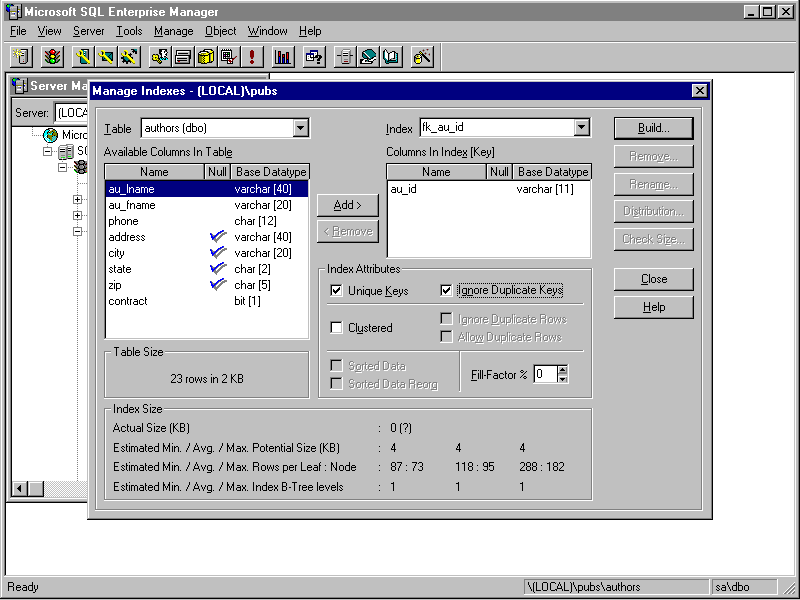Uncheck the Unique Keys checkbox
The height and width of the screenshot is (600, 800).
(x=337, y=291)
